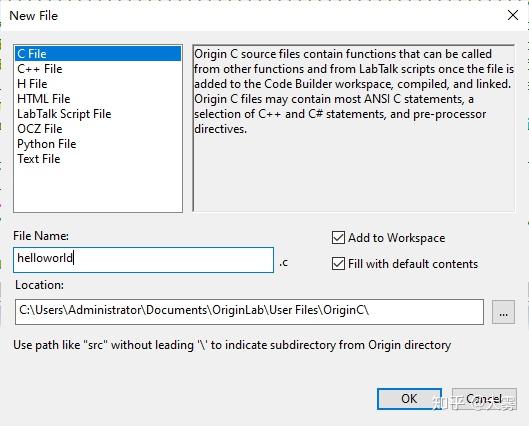This screenshot has height=426, width=529.
Task: Open the browse location ellipsis button
Action: (x=503, y=312)
